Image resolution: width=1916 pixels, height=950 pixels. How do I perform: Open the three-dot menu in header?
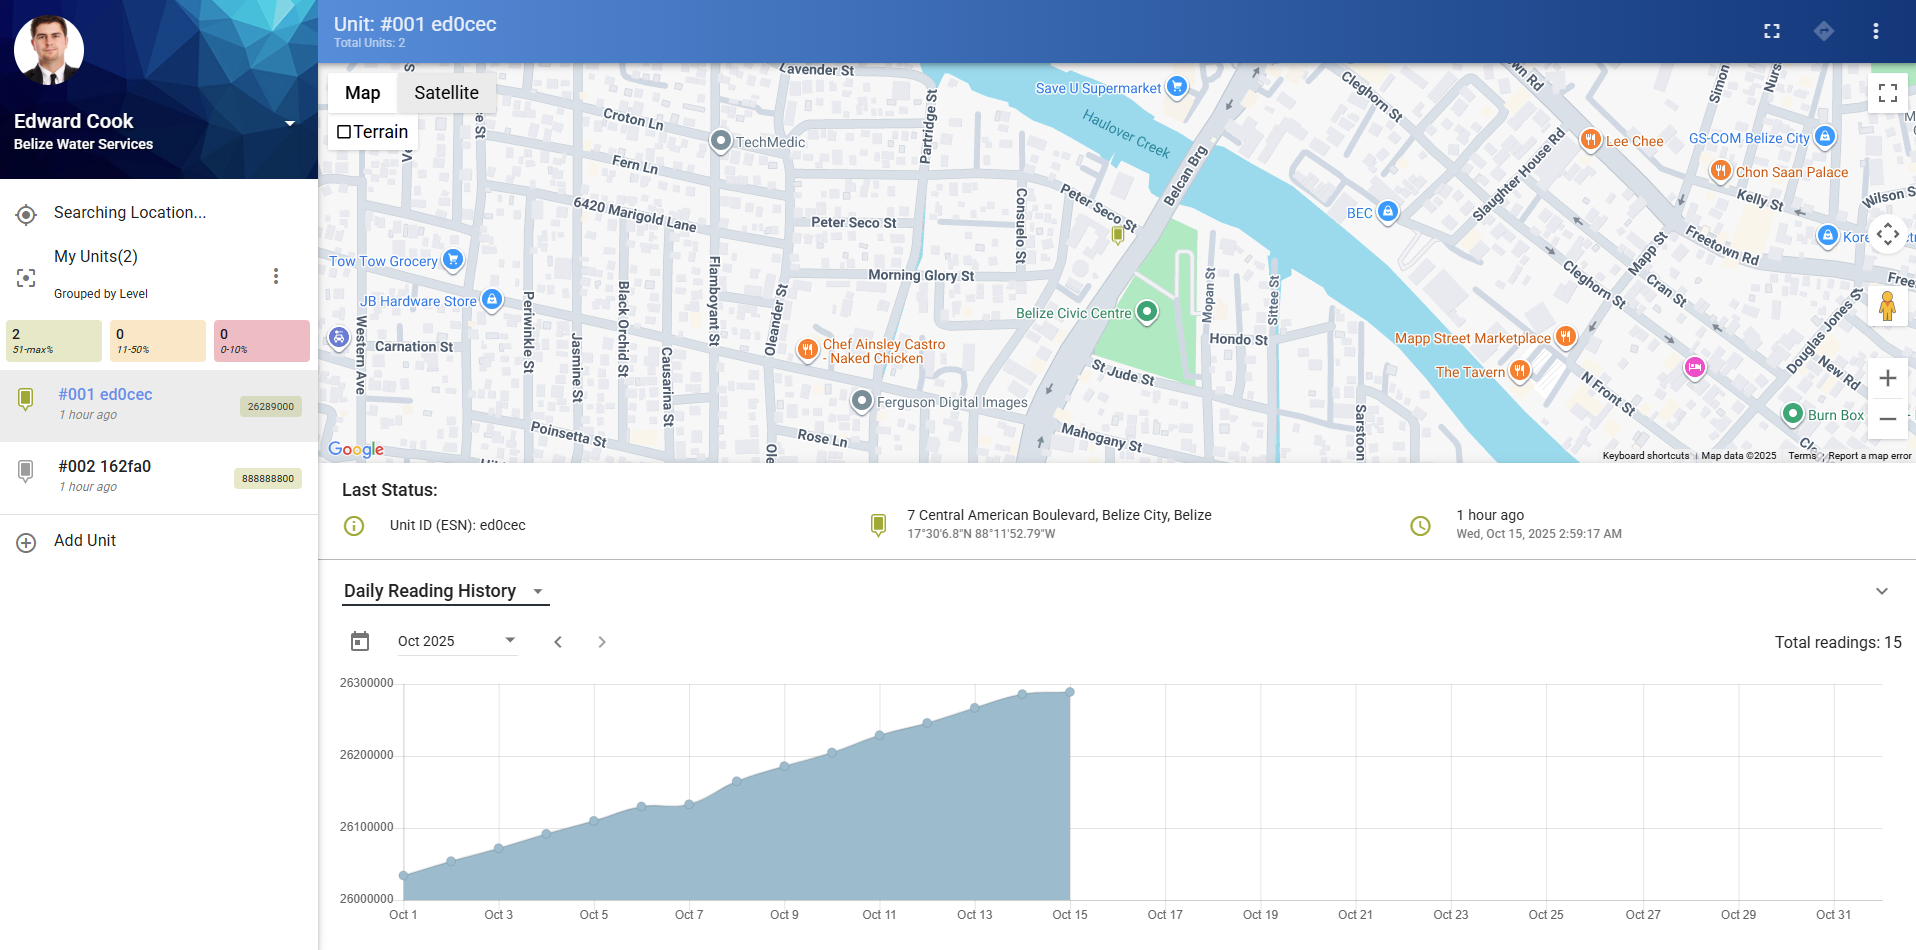[1875, 31]
